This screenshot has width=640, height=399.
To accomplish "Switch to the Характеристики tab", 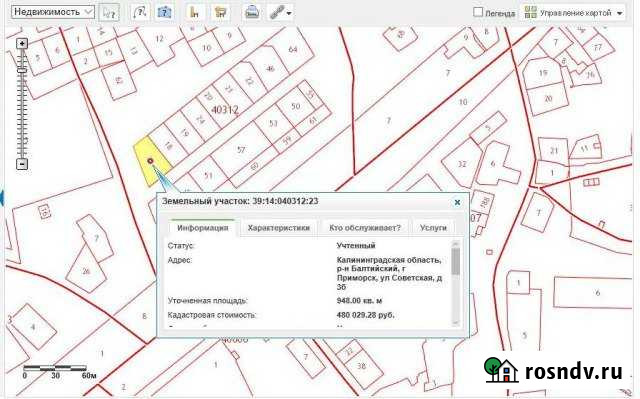I will [x=278, y=228].
